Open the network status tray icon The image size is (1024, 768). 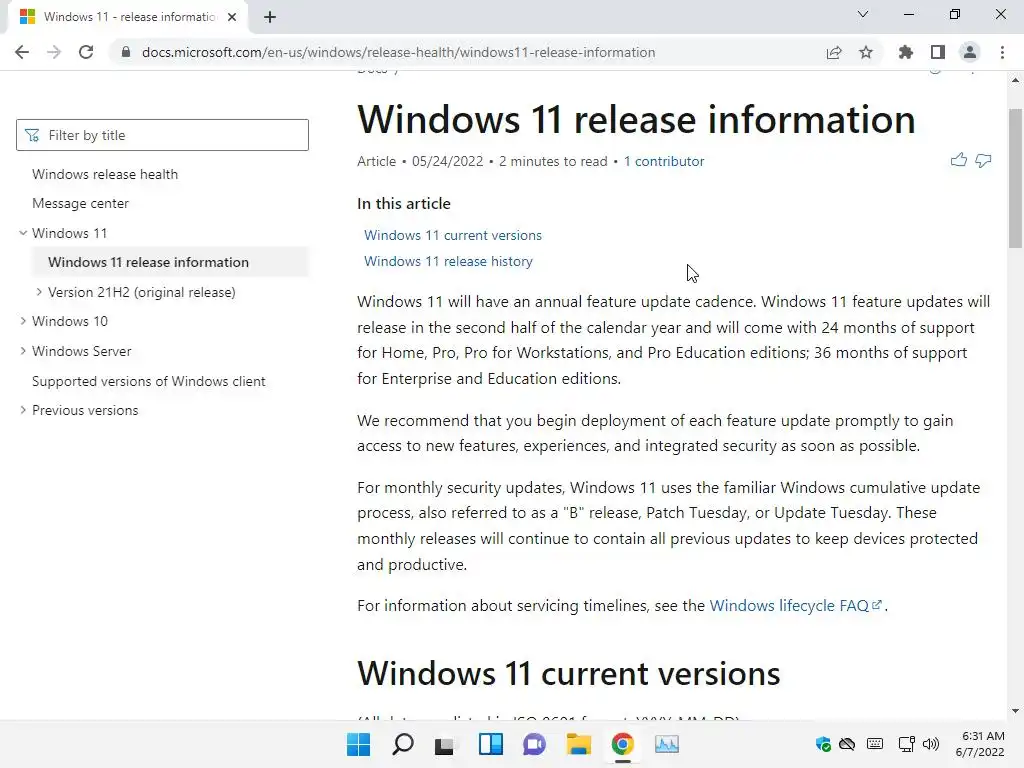pyautogui.click(x=906, y=744)
